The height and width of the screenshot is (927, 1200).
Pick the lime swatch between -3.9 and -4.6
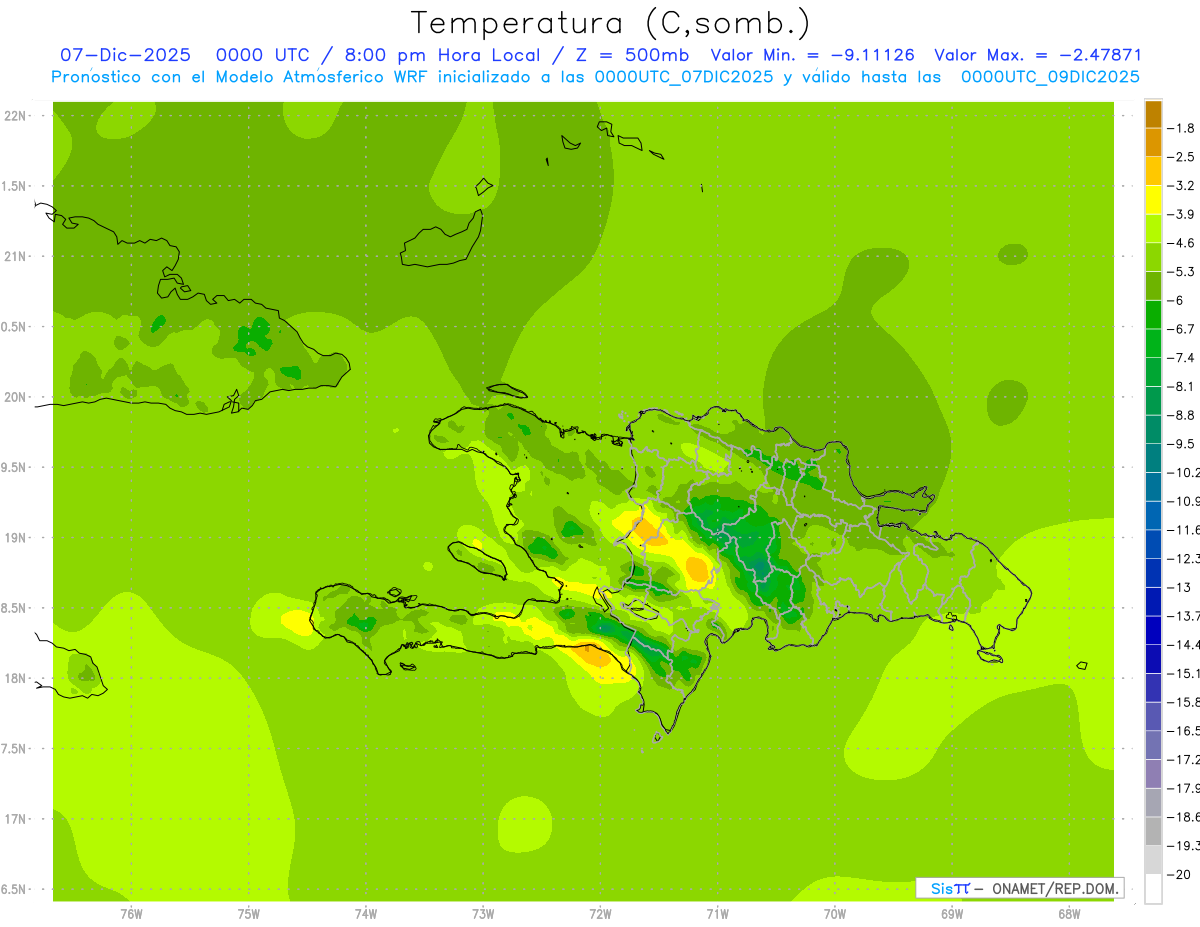[x=1153, y=229]
